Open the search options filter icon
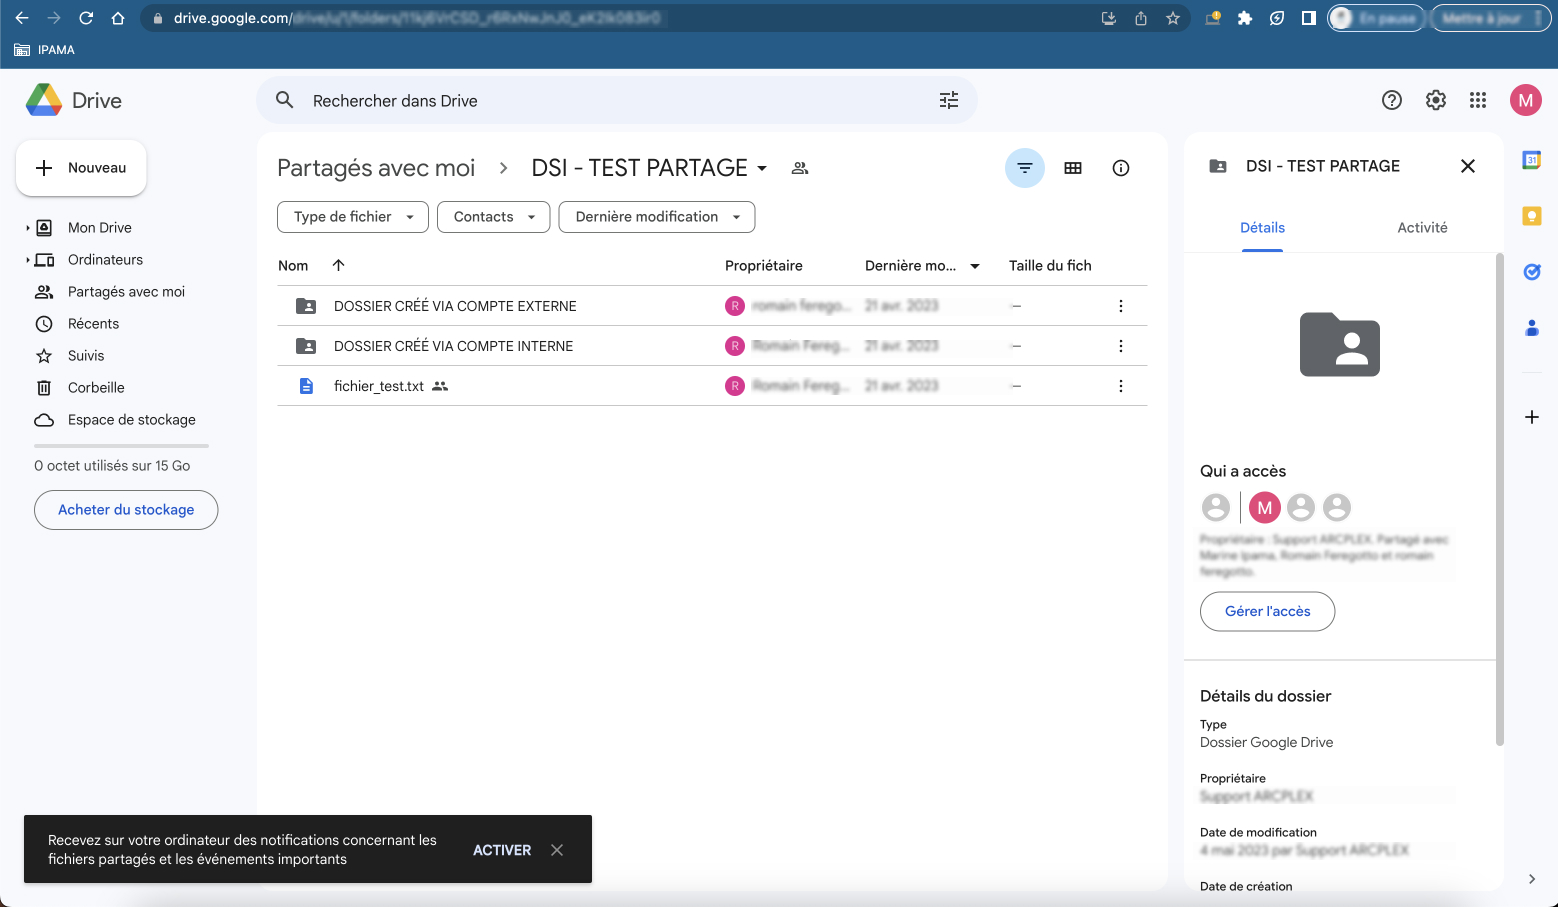 point(949,100)
